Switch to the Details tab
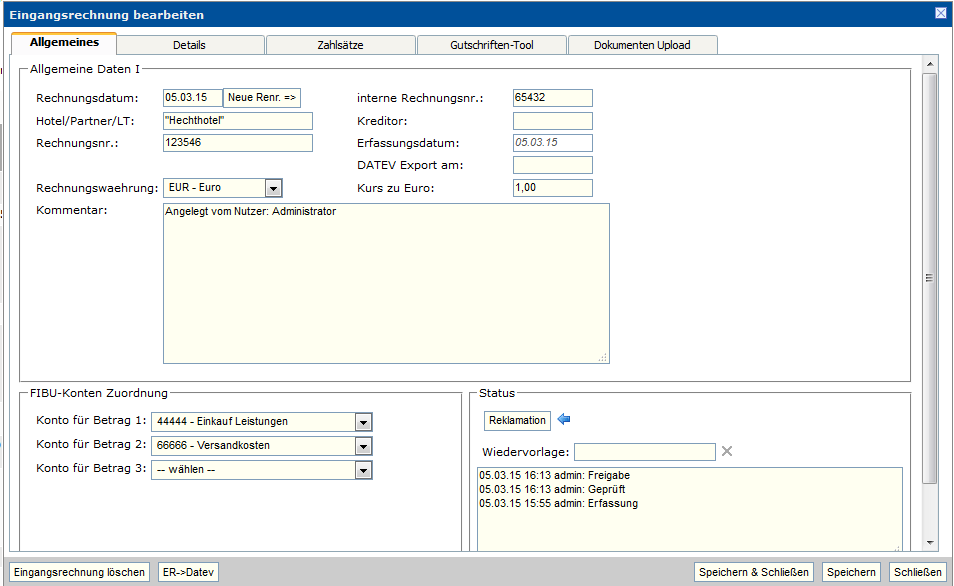The width and height of the screenshot is (954, 586). [x=189, y=45]
